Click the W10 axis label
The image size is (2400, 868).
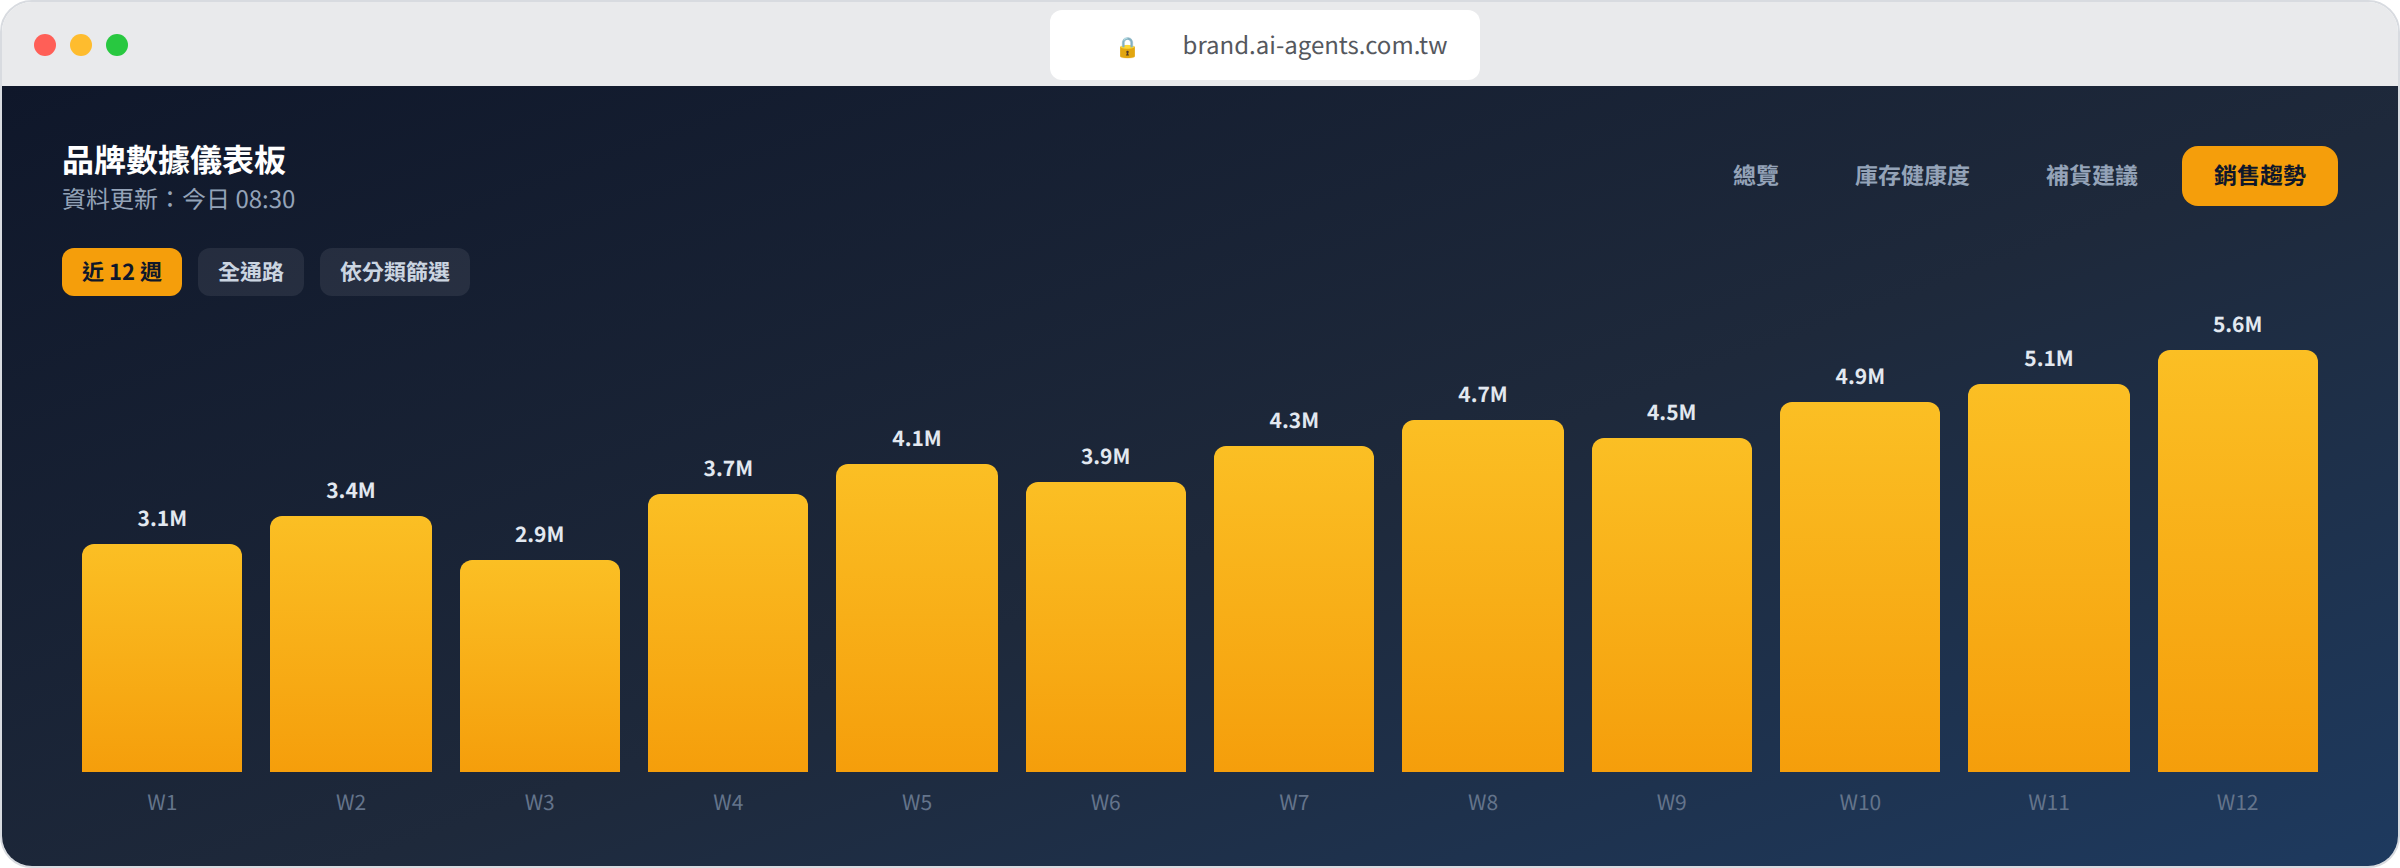[1860, 803]
